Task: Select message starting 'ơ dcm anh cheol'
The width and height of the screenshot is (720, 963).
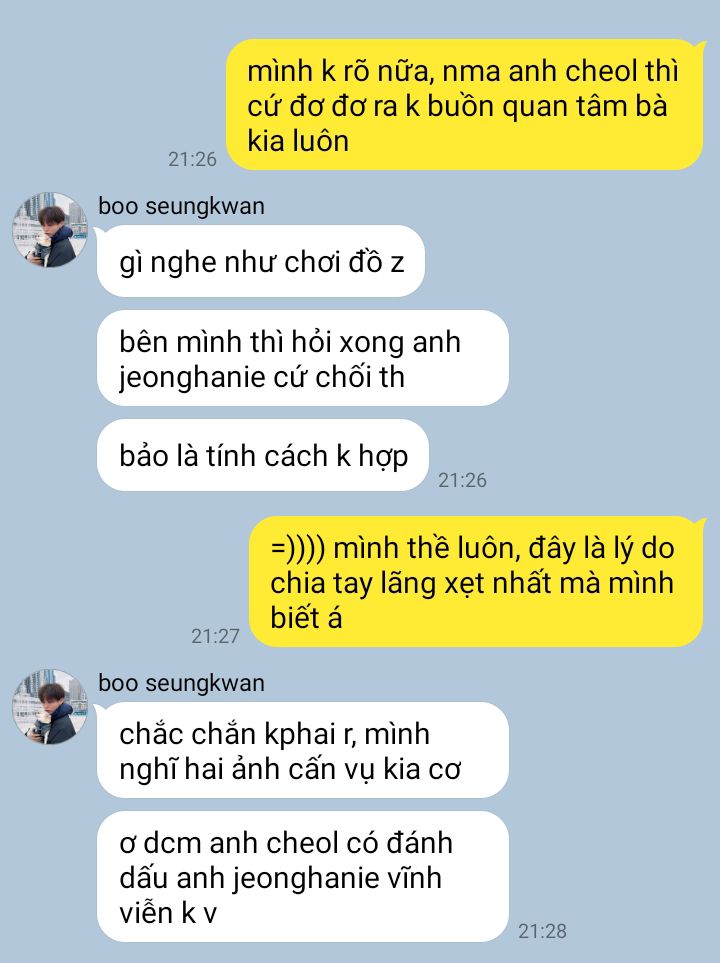Action: click(303, 876)
